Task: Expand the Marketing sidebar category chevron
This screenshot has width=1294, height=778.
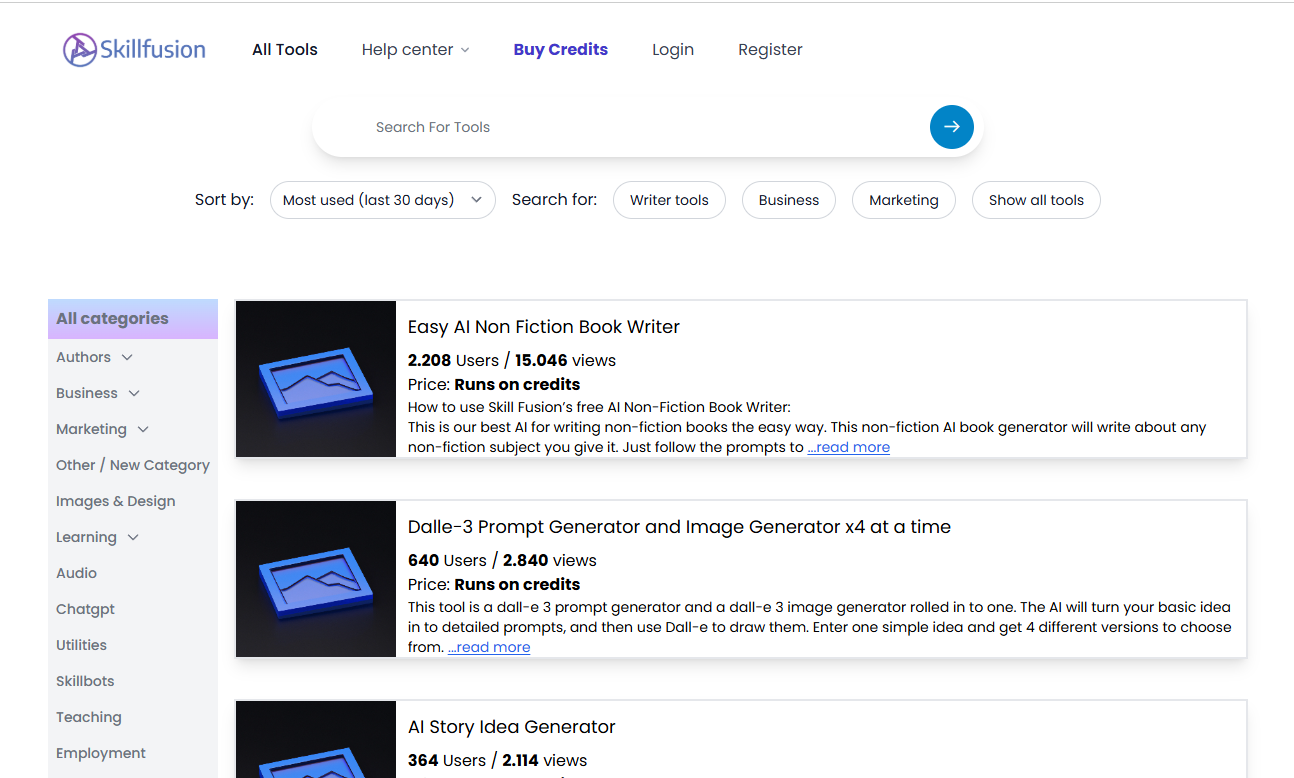Action: [x=143, y=430]
